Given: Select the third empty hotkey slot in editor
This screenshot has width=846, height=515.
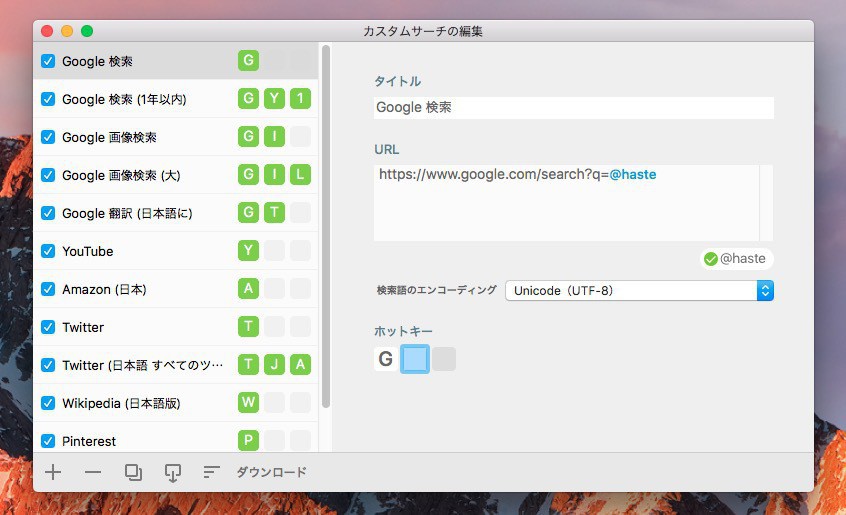Looking at the screenshot, I should point(444,359).
